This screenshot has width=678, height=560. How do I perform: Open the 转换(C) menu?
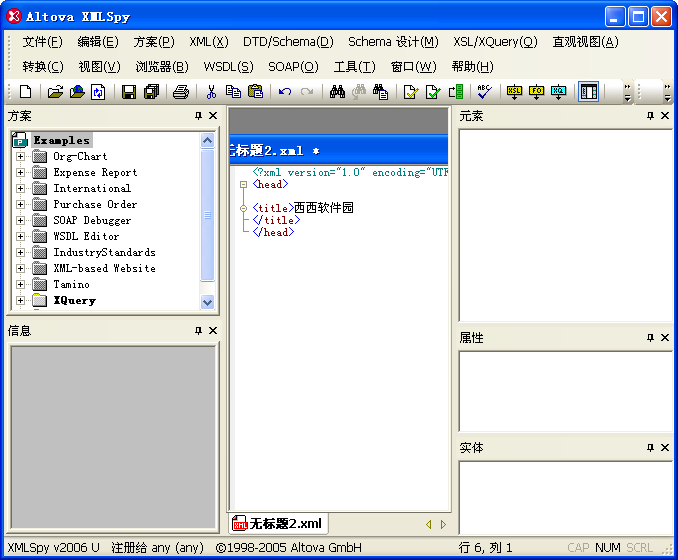click(x=43, y=67)
